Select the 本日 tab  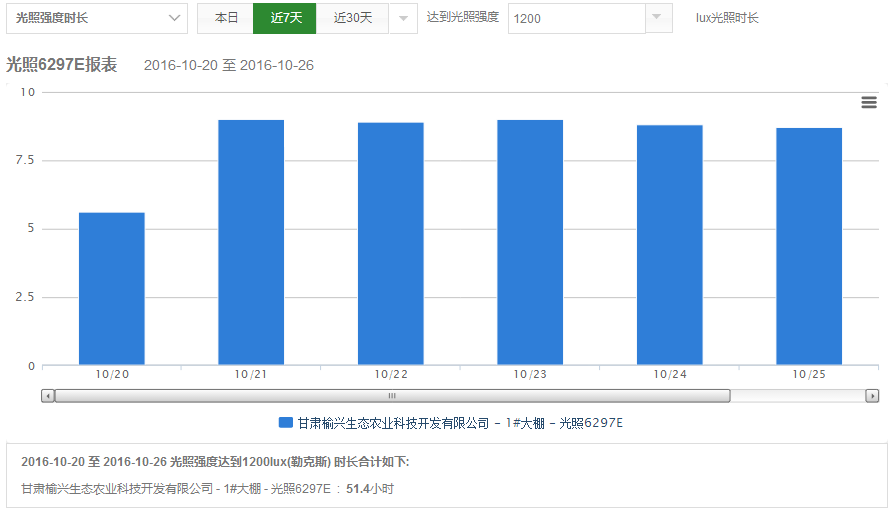(226, 18)
